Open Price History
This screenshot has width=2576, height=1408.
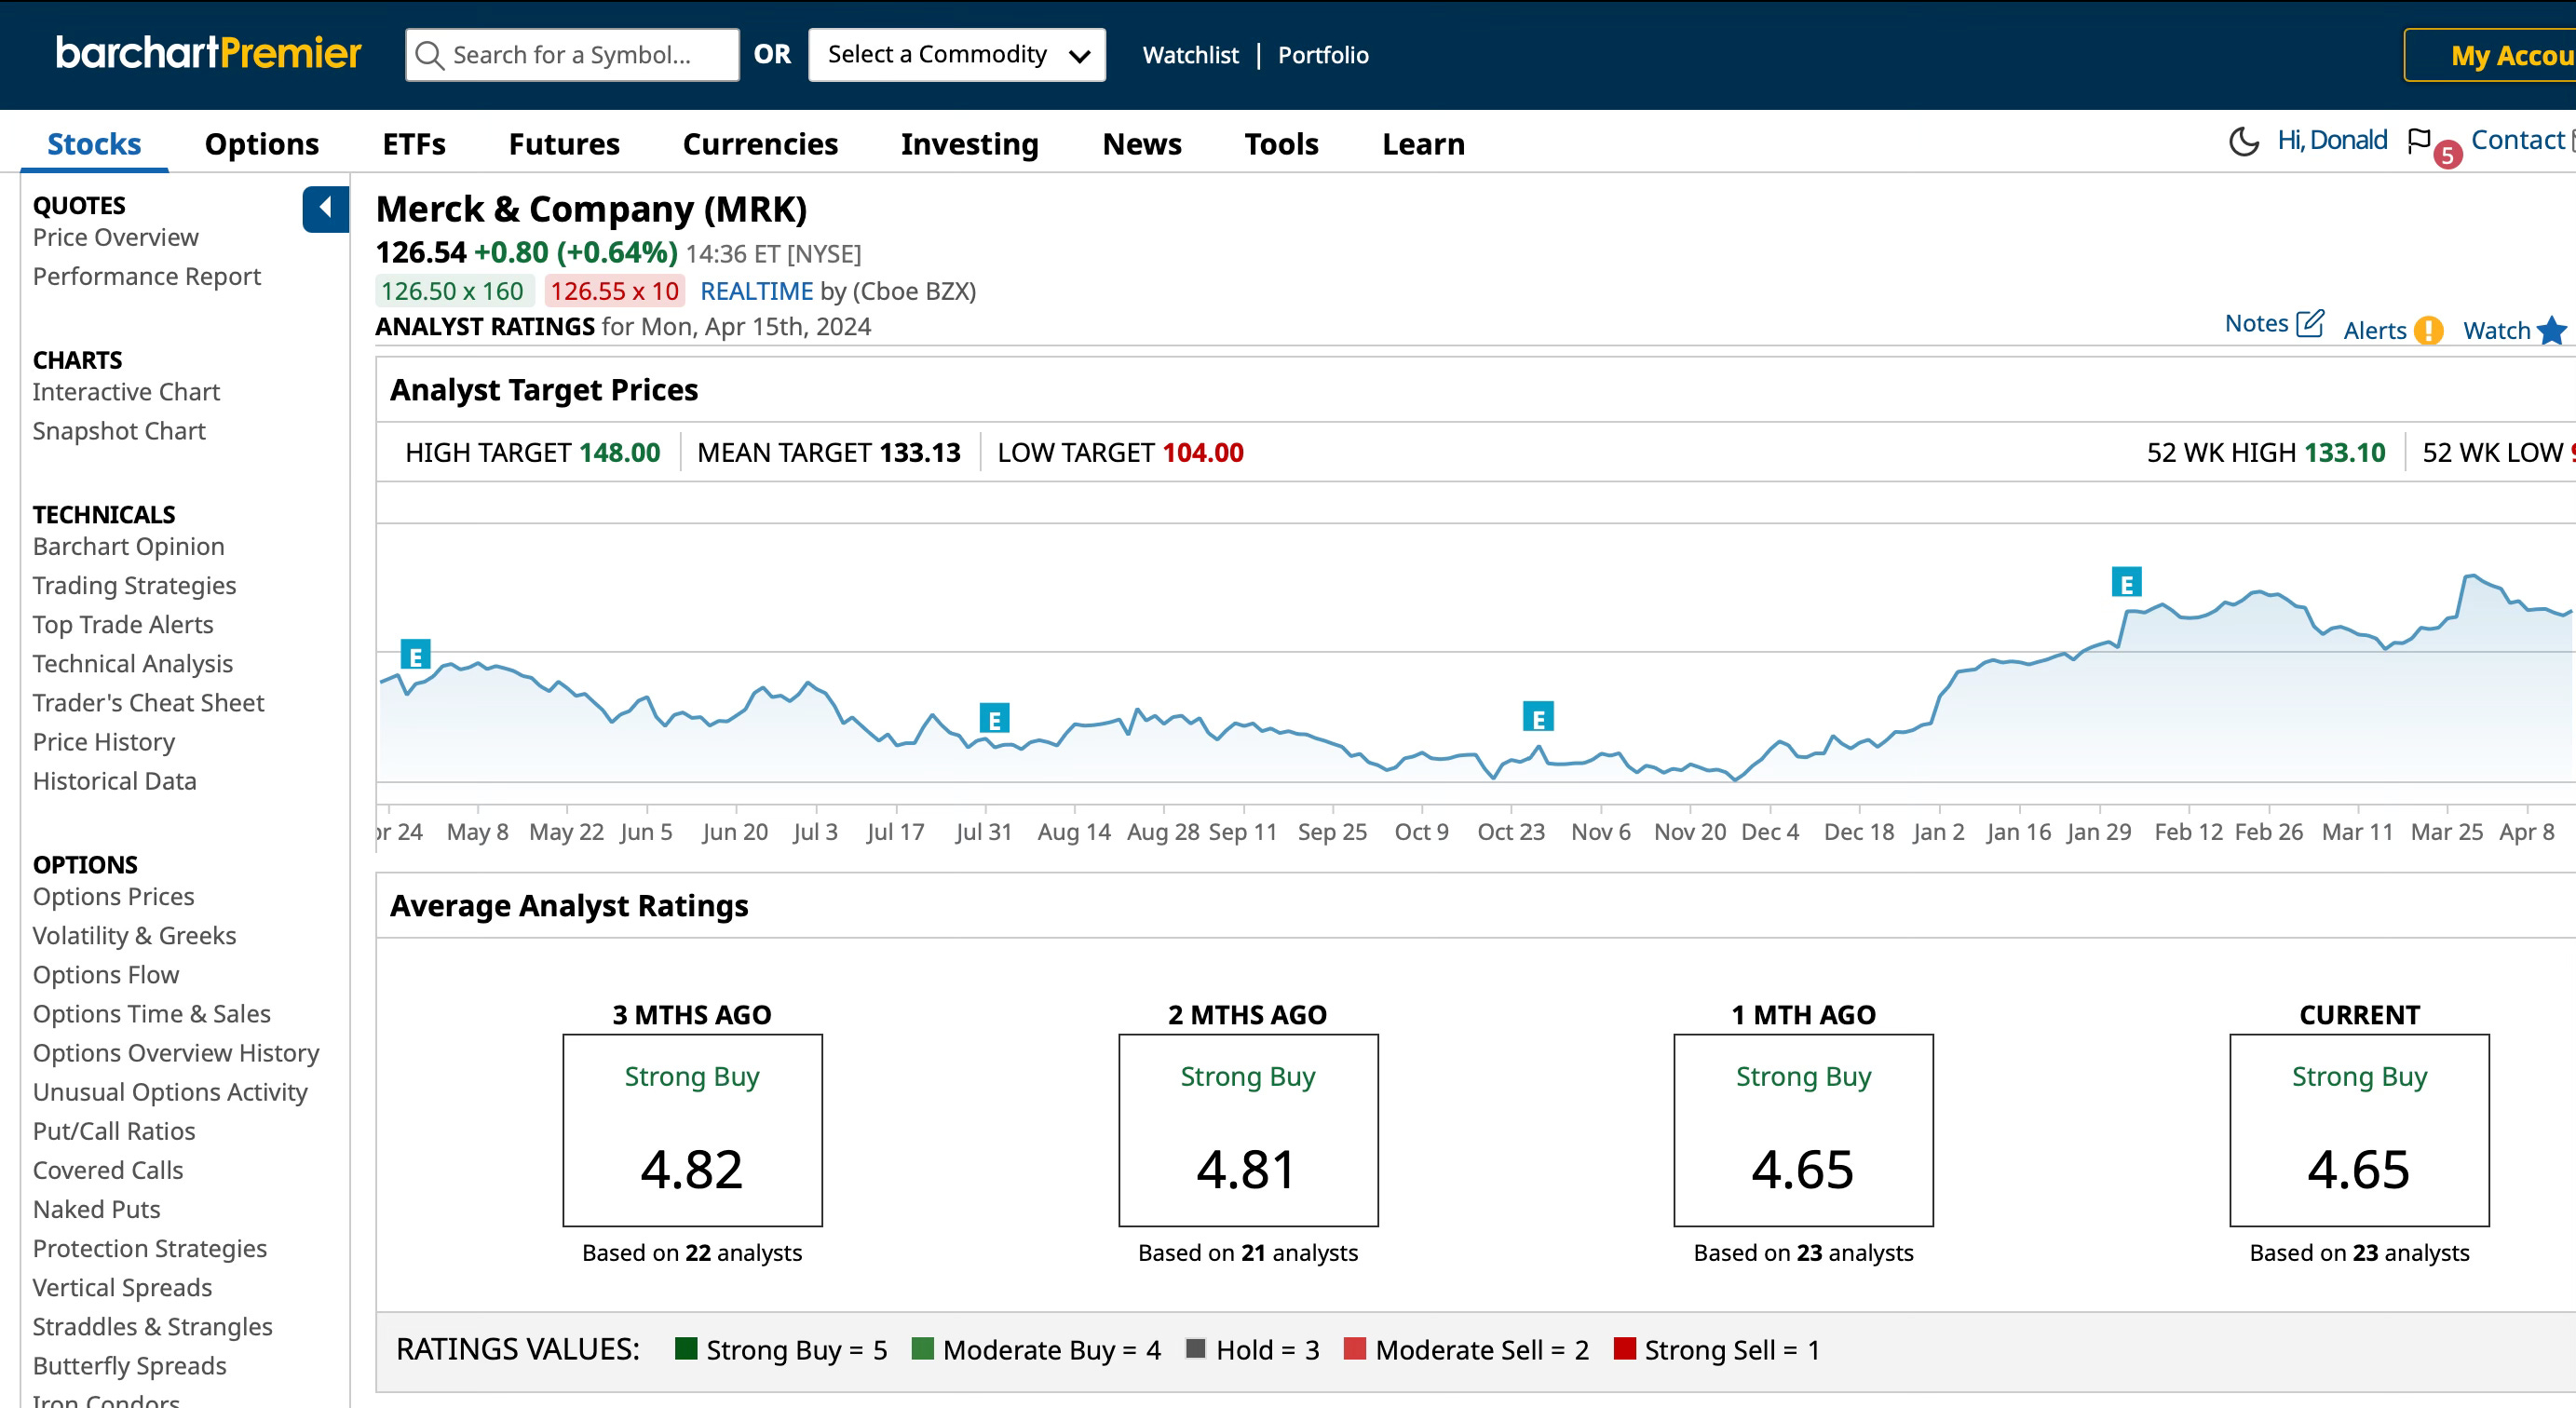(x=104, y=742)
